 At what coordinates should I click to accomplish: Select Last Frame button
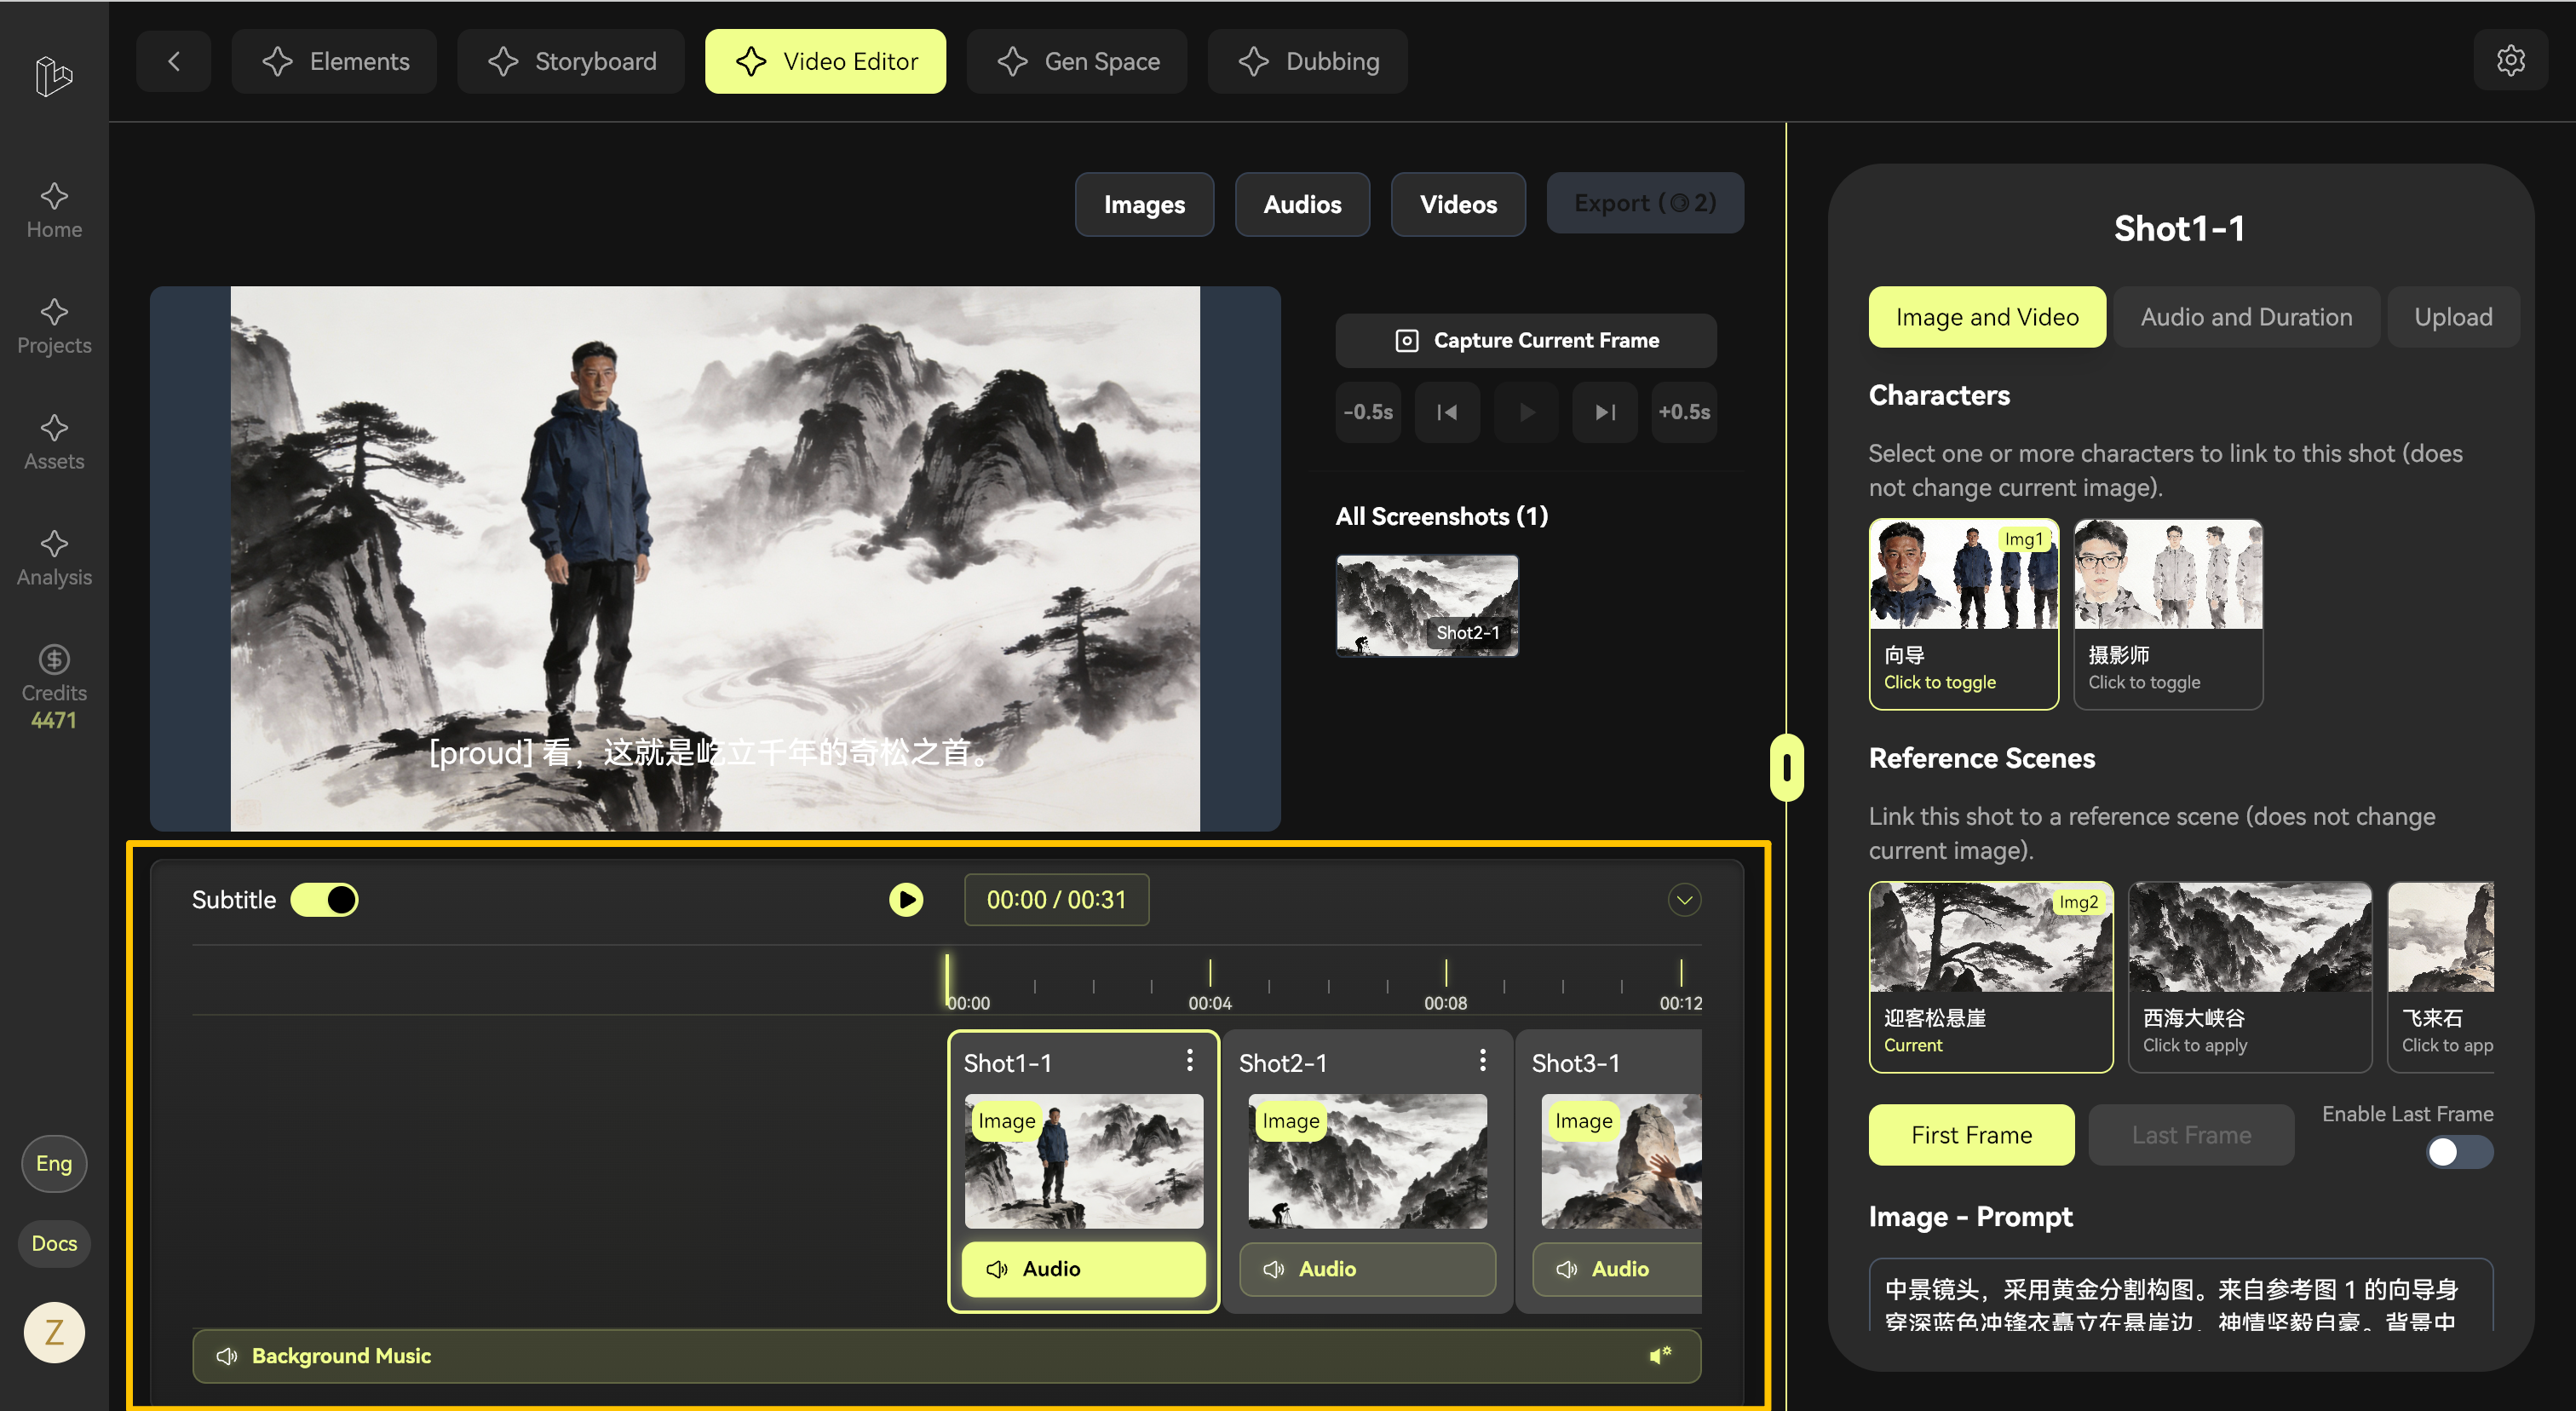pyautogui.click(x=2191, y=1134)
